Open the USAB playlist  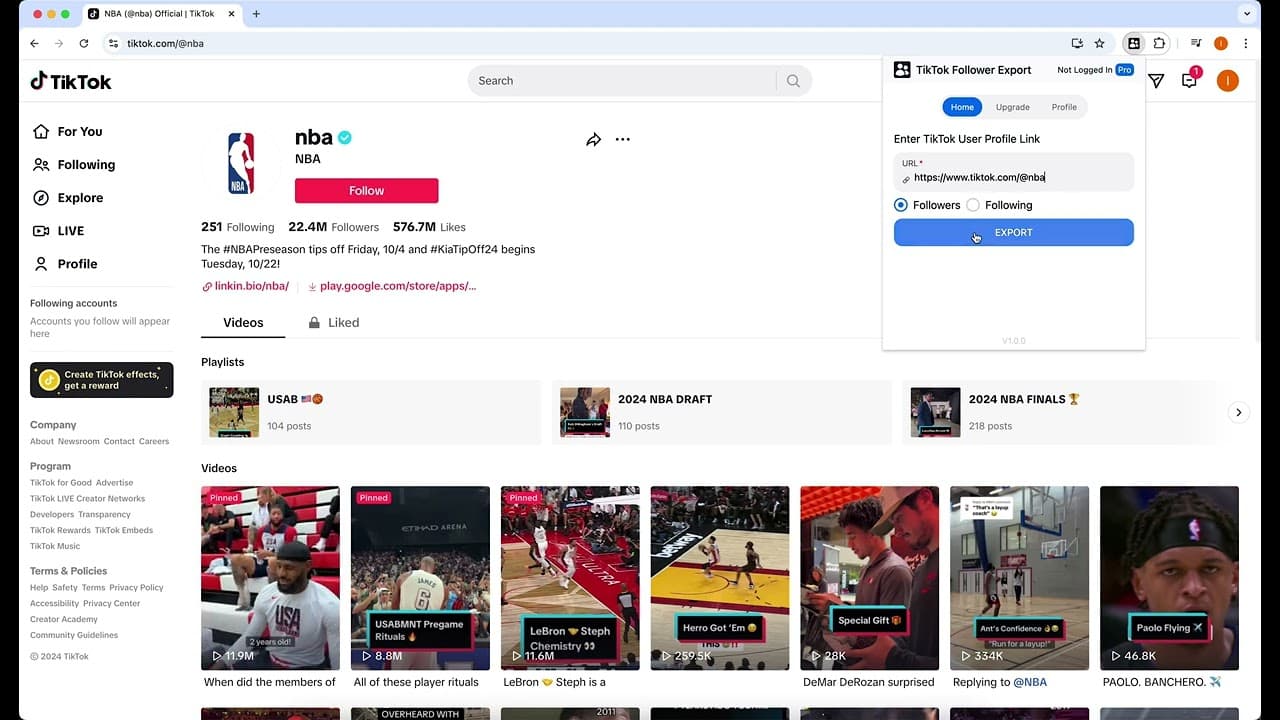pyautogui.click(x=371, y=412)
